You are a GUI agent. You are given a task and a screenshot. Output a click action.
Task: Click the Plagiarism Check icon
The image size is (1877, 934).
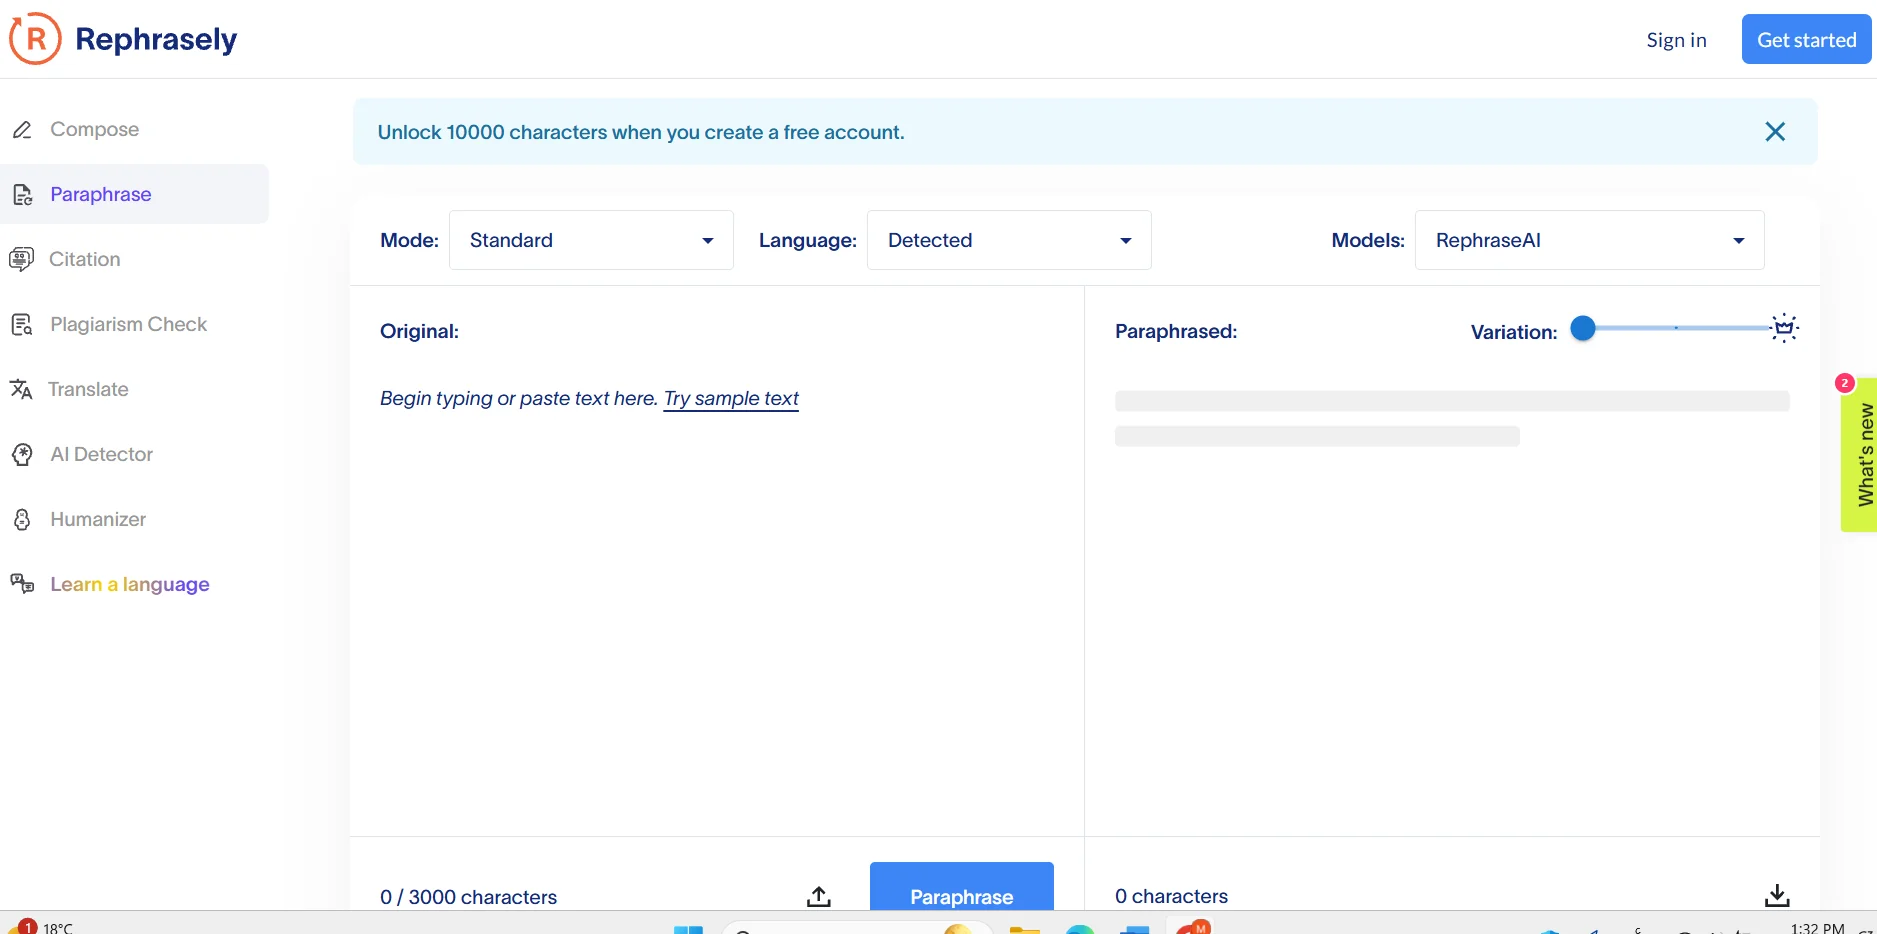coord(21,325)
